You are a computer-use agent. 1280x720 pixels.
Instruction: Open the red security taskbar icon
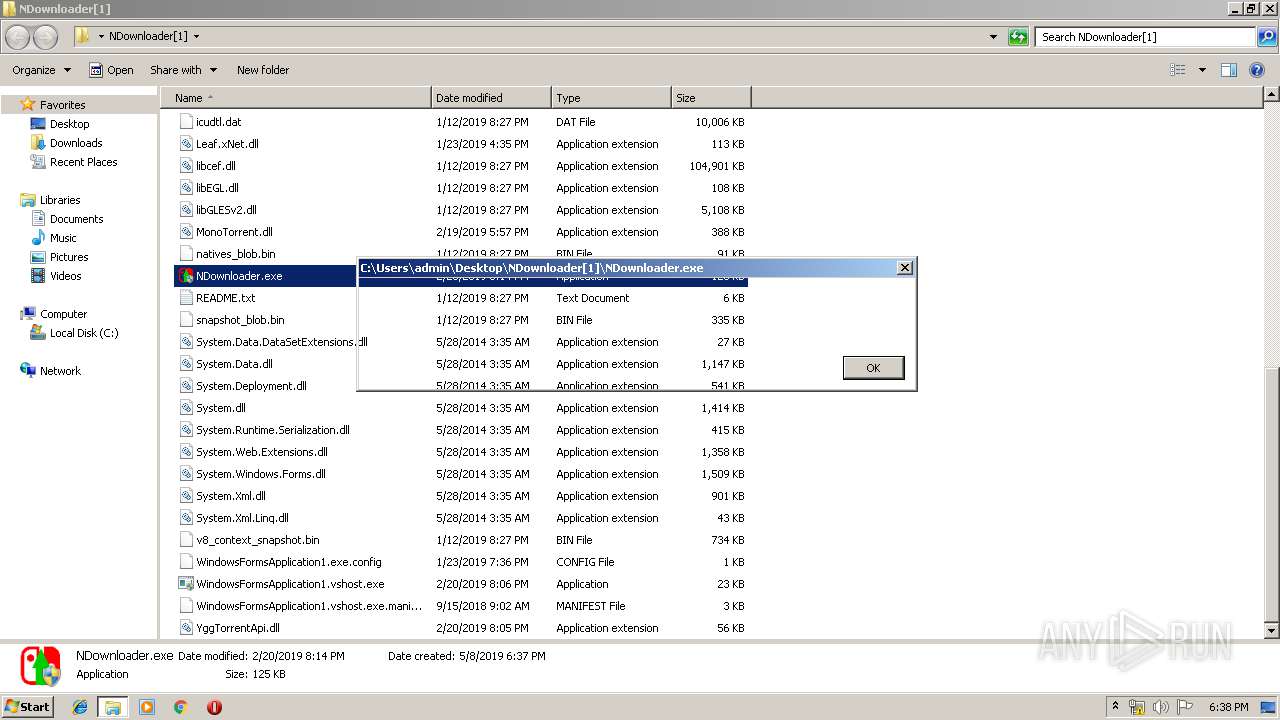(x=214, y=707)
